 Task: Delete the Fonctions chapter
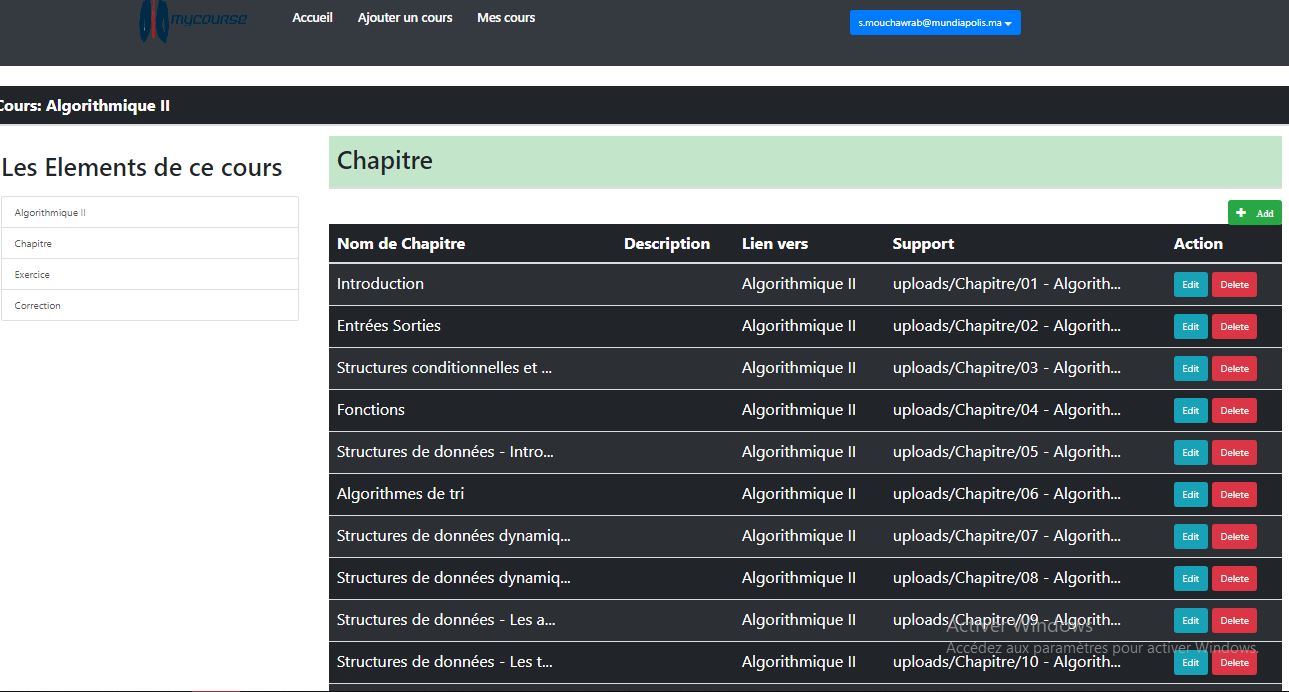click(x=1234, y=411)
